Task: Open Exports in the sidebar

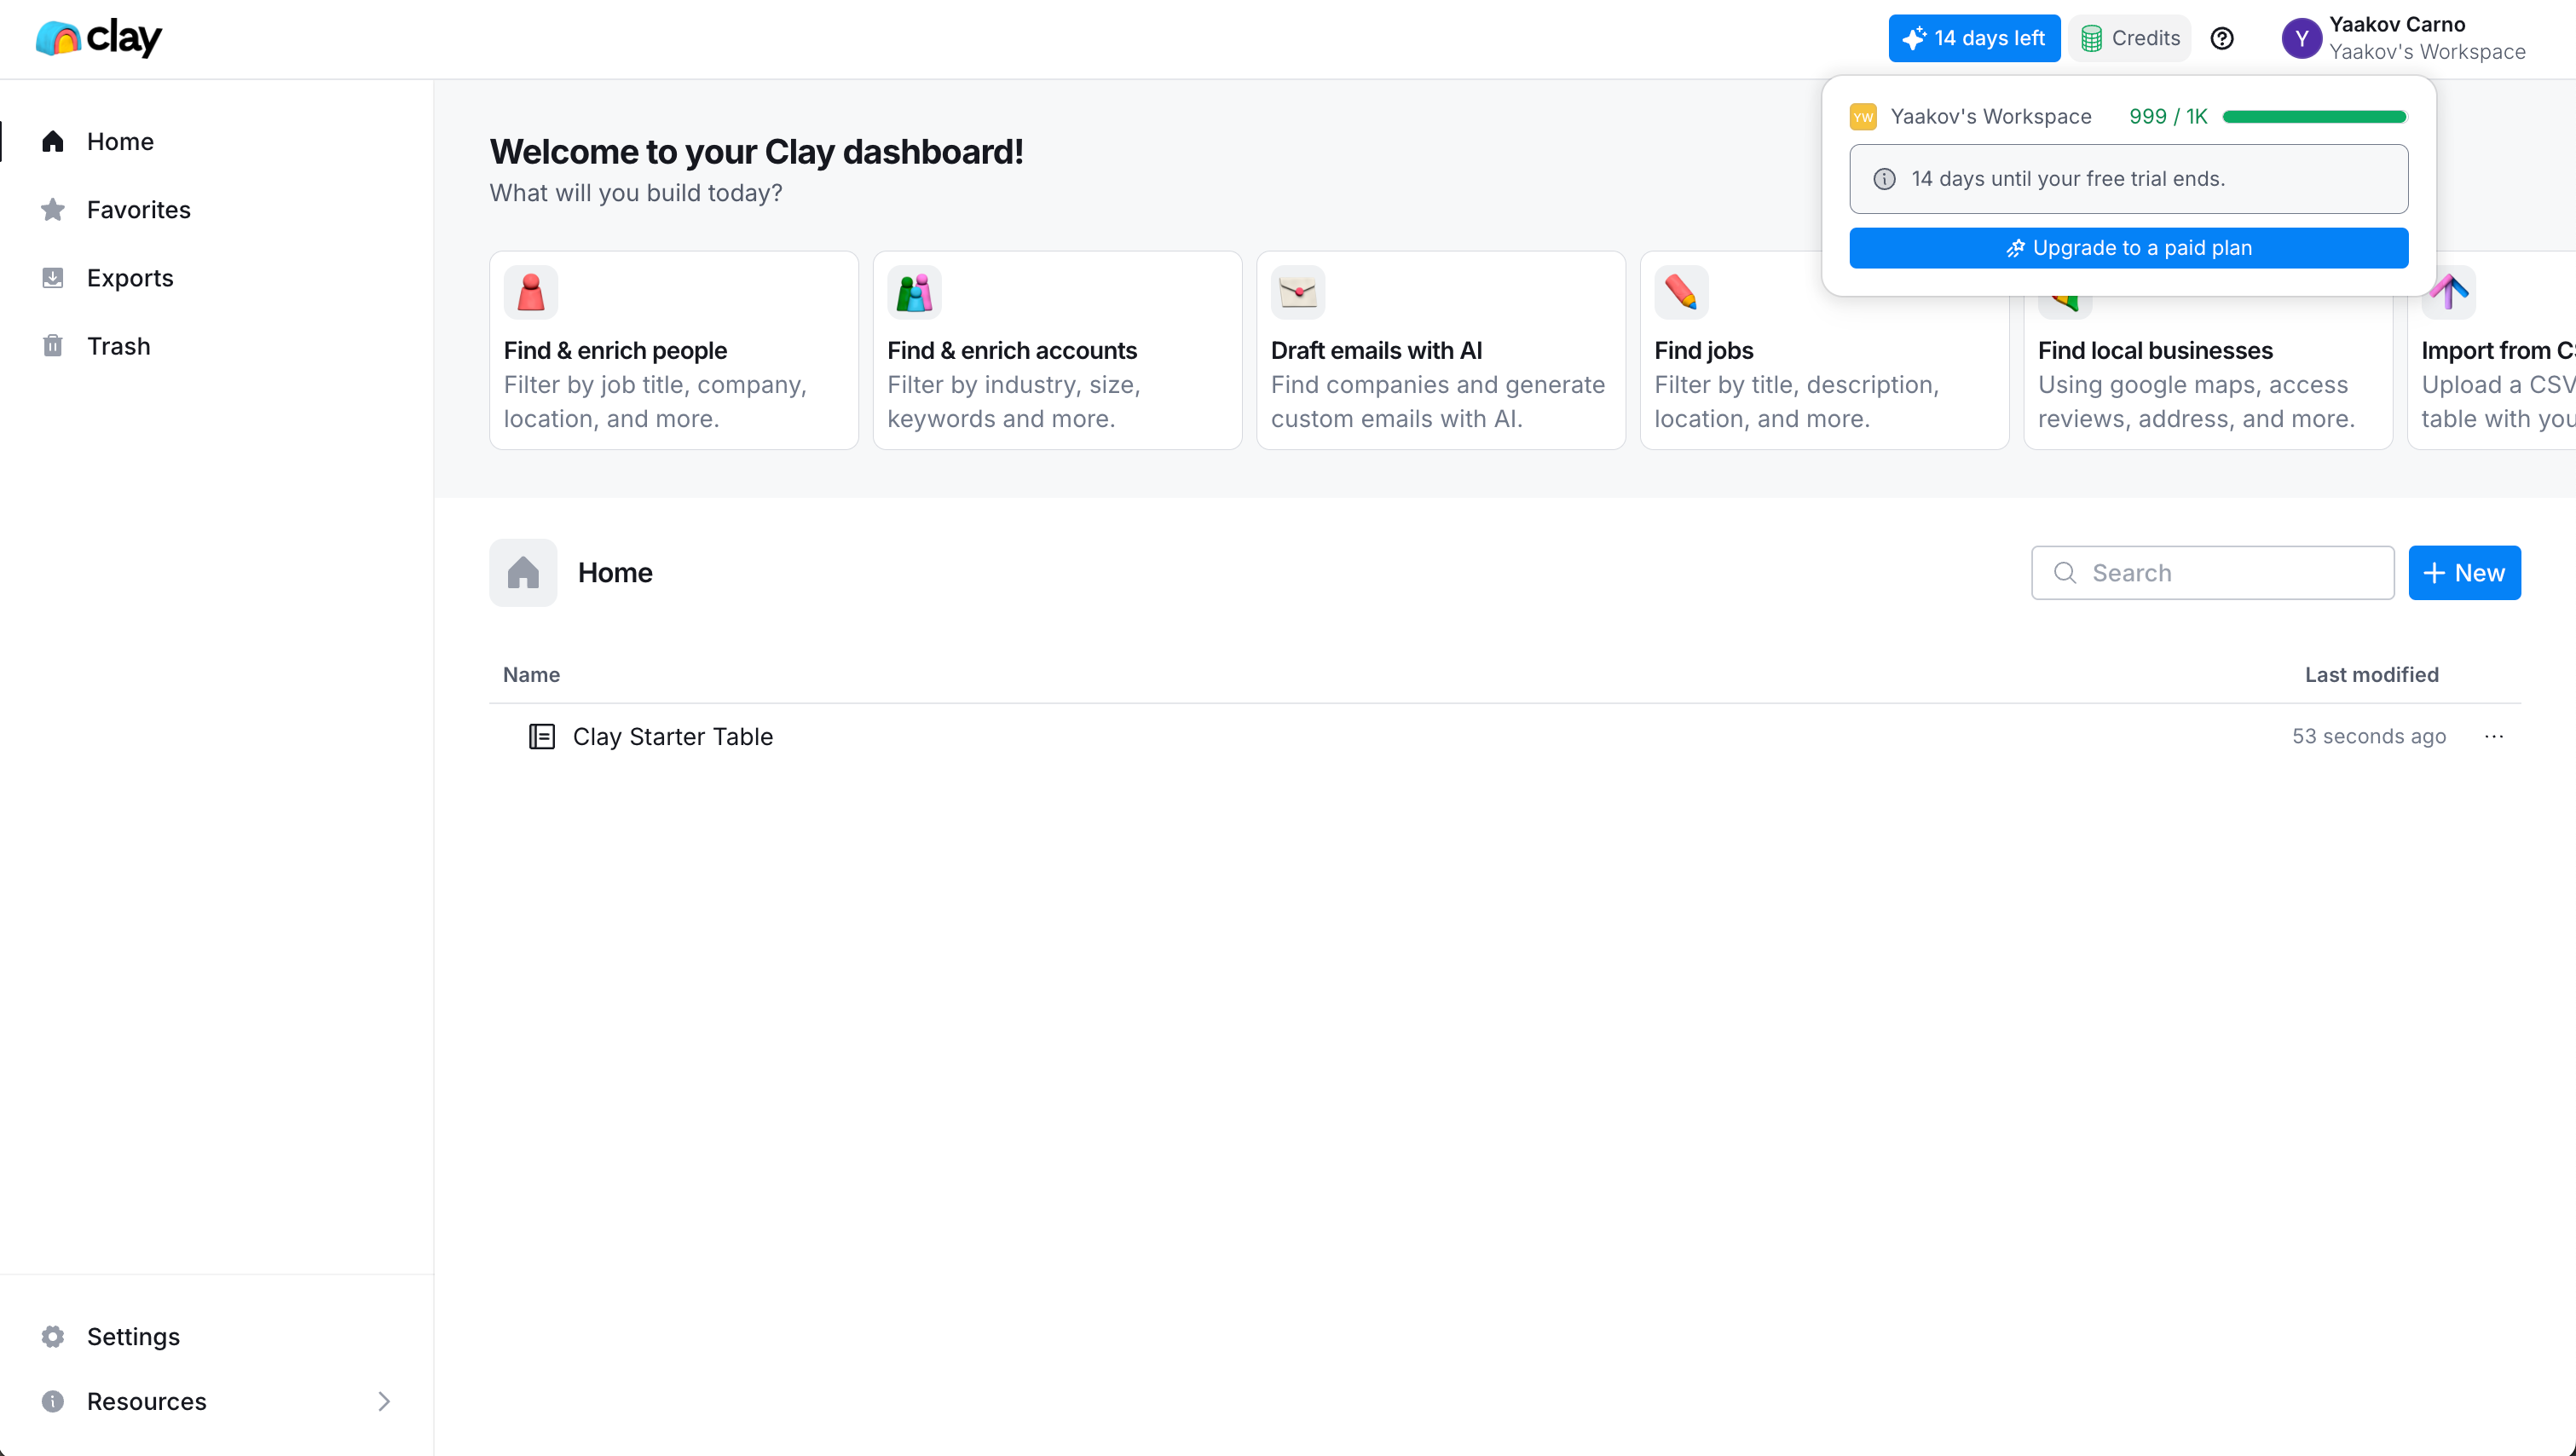Action: pyautogui.click(x=216, y=277)
